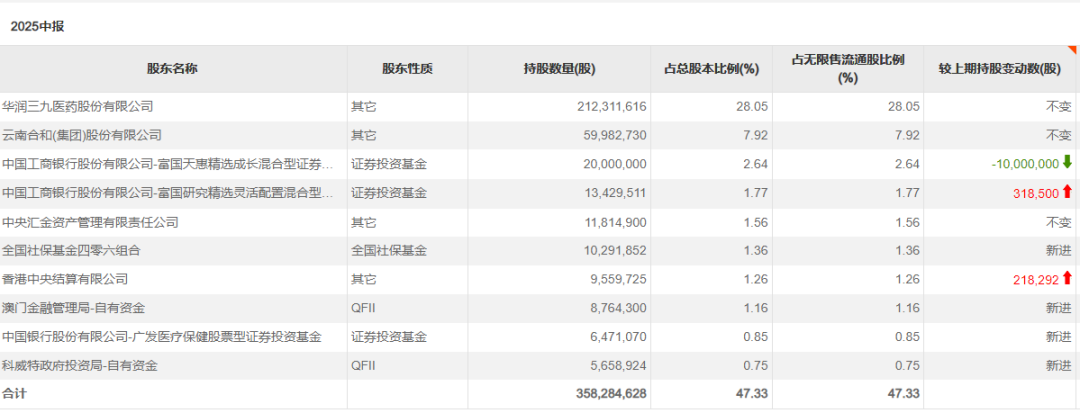Click the 占总股本比例(%) column header
This screenshot has width=1080, height=413.
712,69
